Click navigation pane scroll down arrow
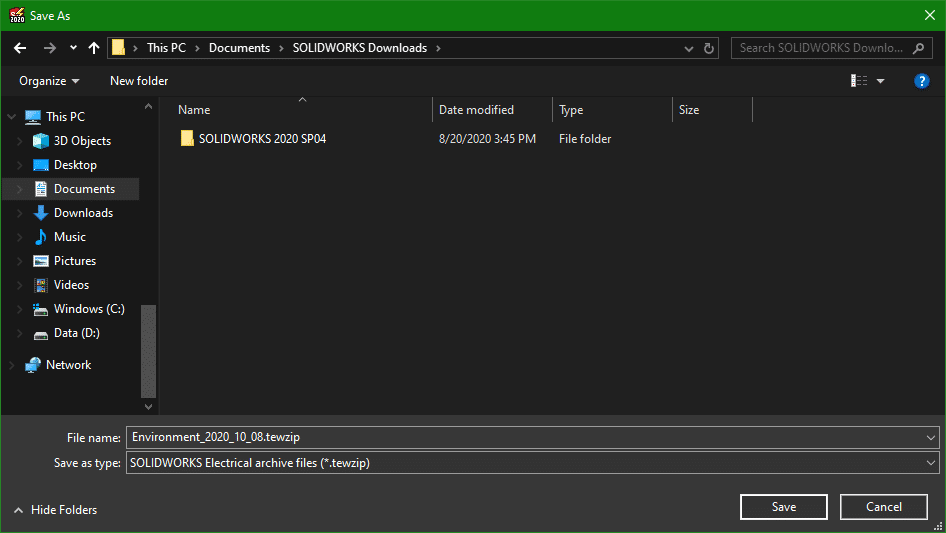Image resolution: width=946 pixels, height=533 pixels. pos(148,406)
